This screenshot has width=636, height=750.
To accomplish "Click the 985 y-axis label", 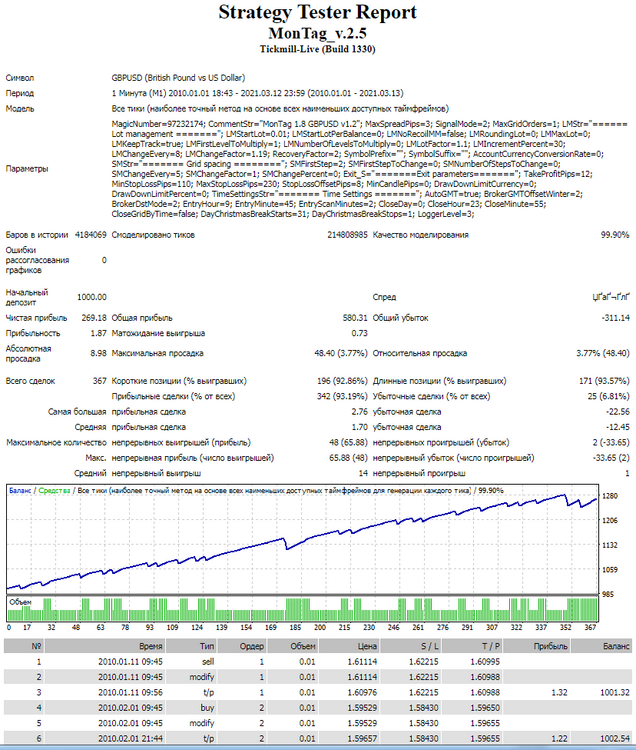I will point(608,594).
